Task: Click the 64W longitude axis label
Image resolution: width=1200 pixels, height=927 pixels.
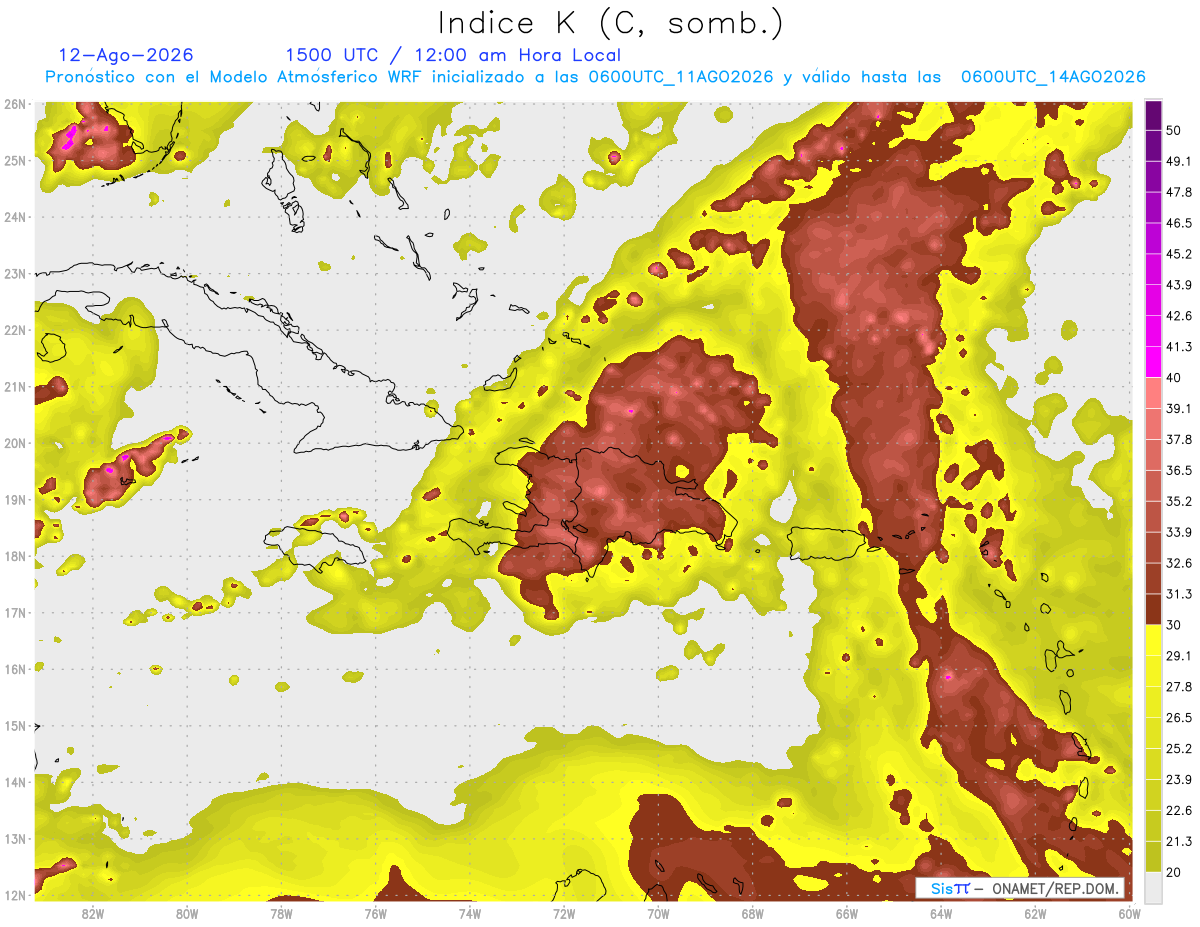Action: (x=941, y=914)
